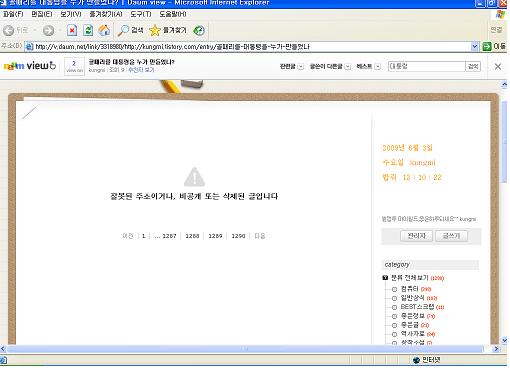The width and height of the screenshot is (510, 368).
Task: Click the Daum view logo
Action: tap(30, 66)
